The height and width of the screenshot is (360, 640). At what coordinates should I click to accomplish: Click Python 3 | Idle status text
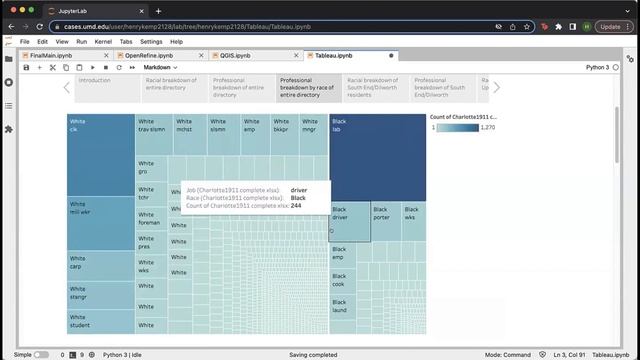[122, 355]
